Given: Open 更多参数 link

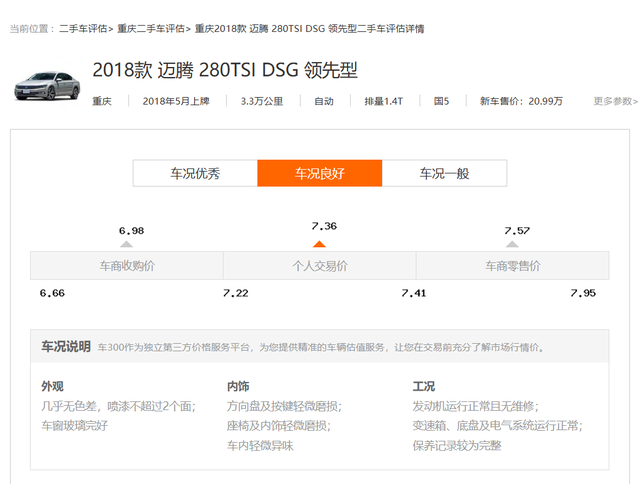Looking at the screenshot, I should (x=616, y=101).
